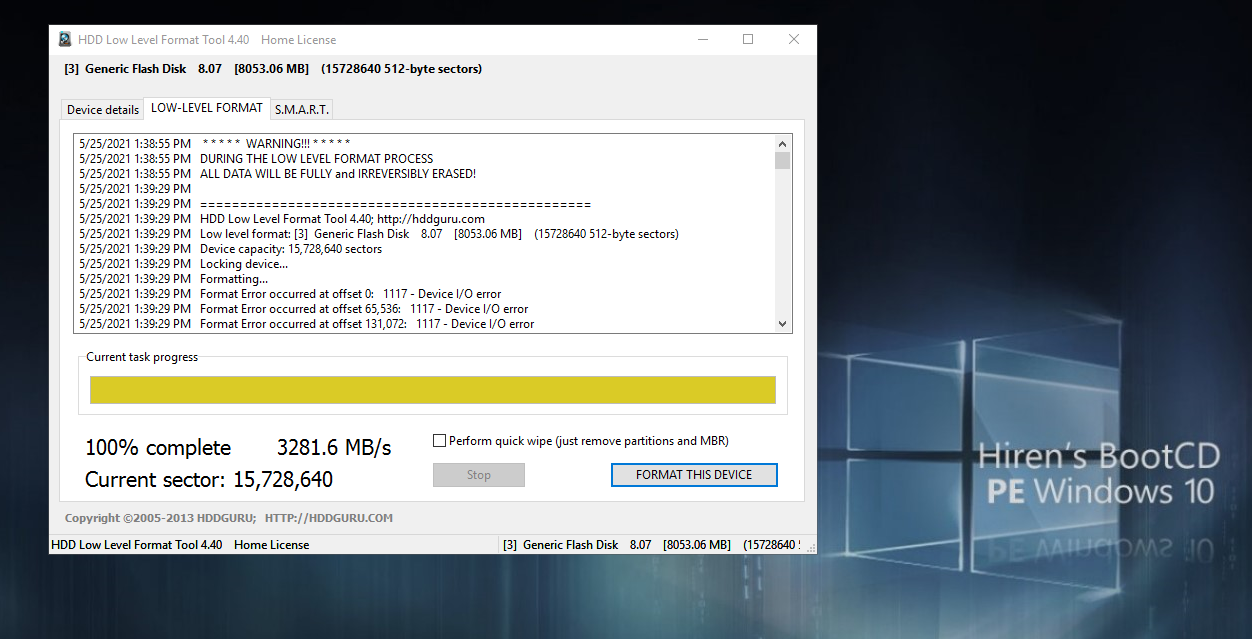This screenshot has width=1252, height=639.
Task: Select the WARNING!!! log line
Action: coord(215,144)
